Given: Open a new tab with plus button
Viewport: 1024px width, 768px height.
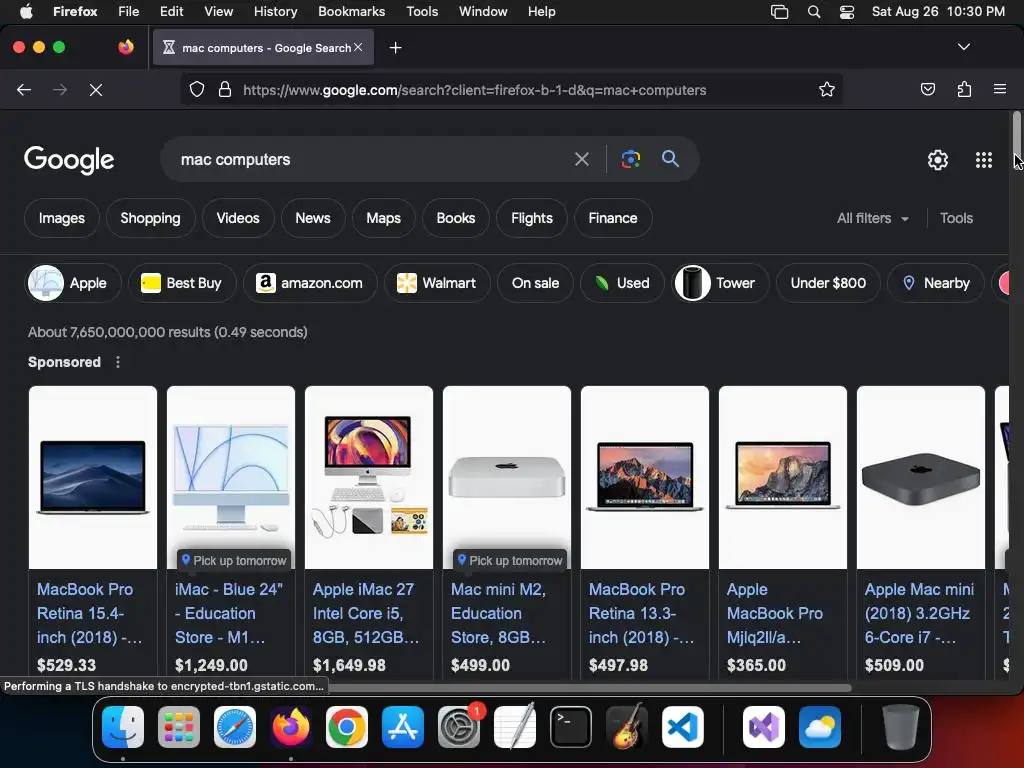Looking at the screenshot, I should 395,48.
